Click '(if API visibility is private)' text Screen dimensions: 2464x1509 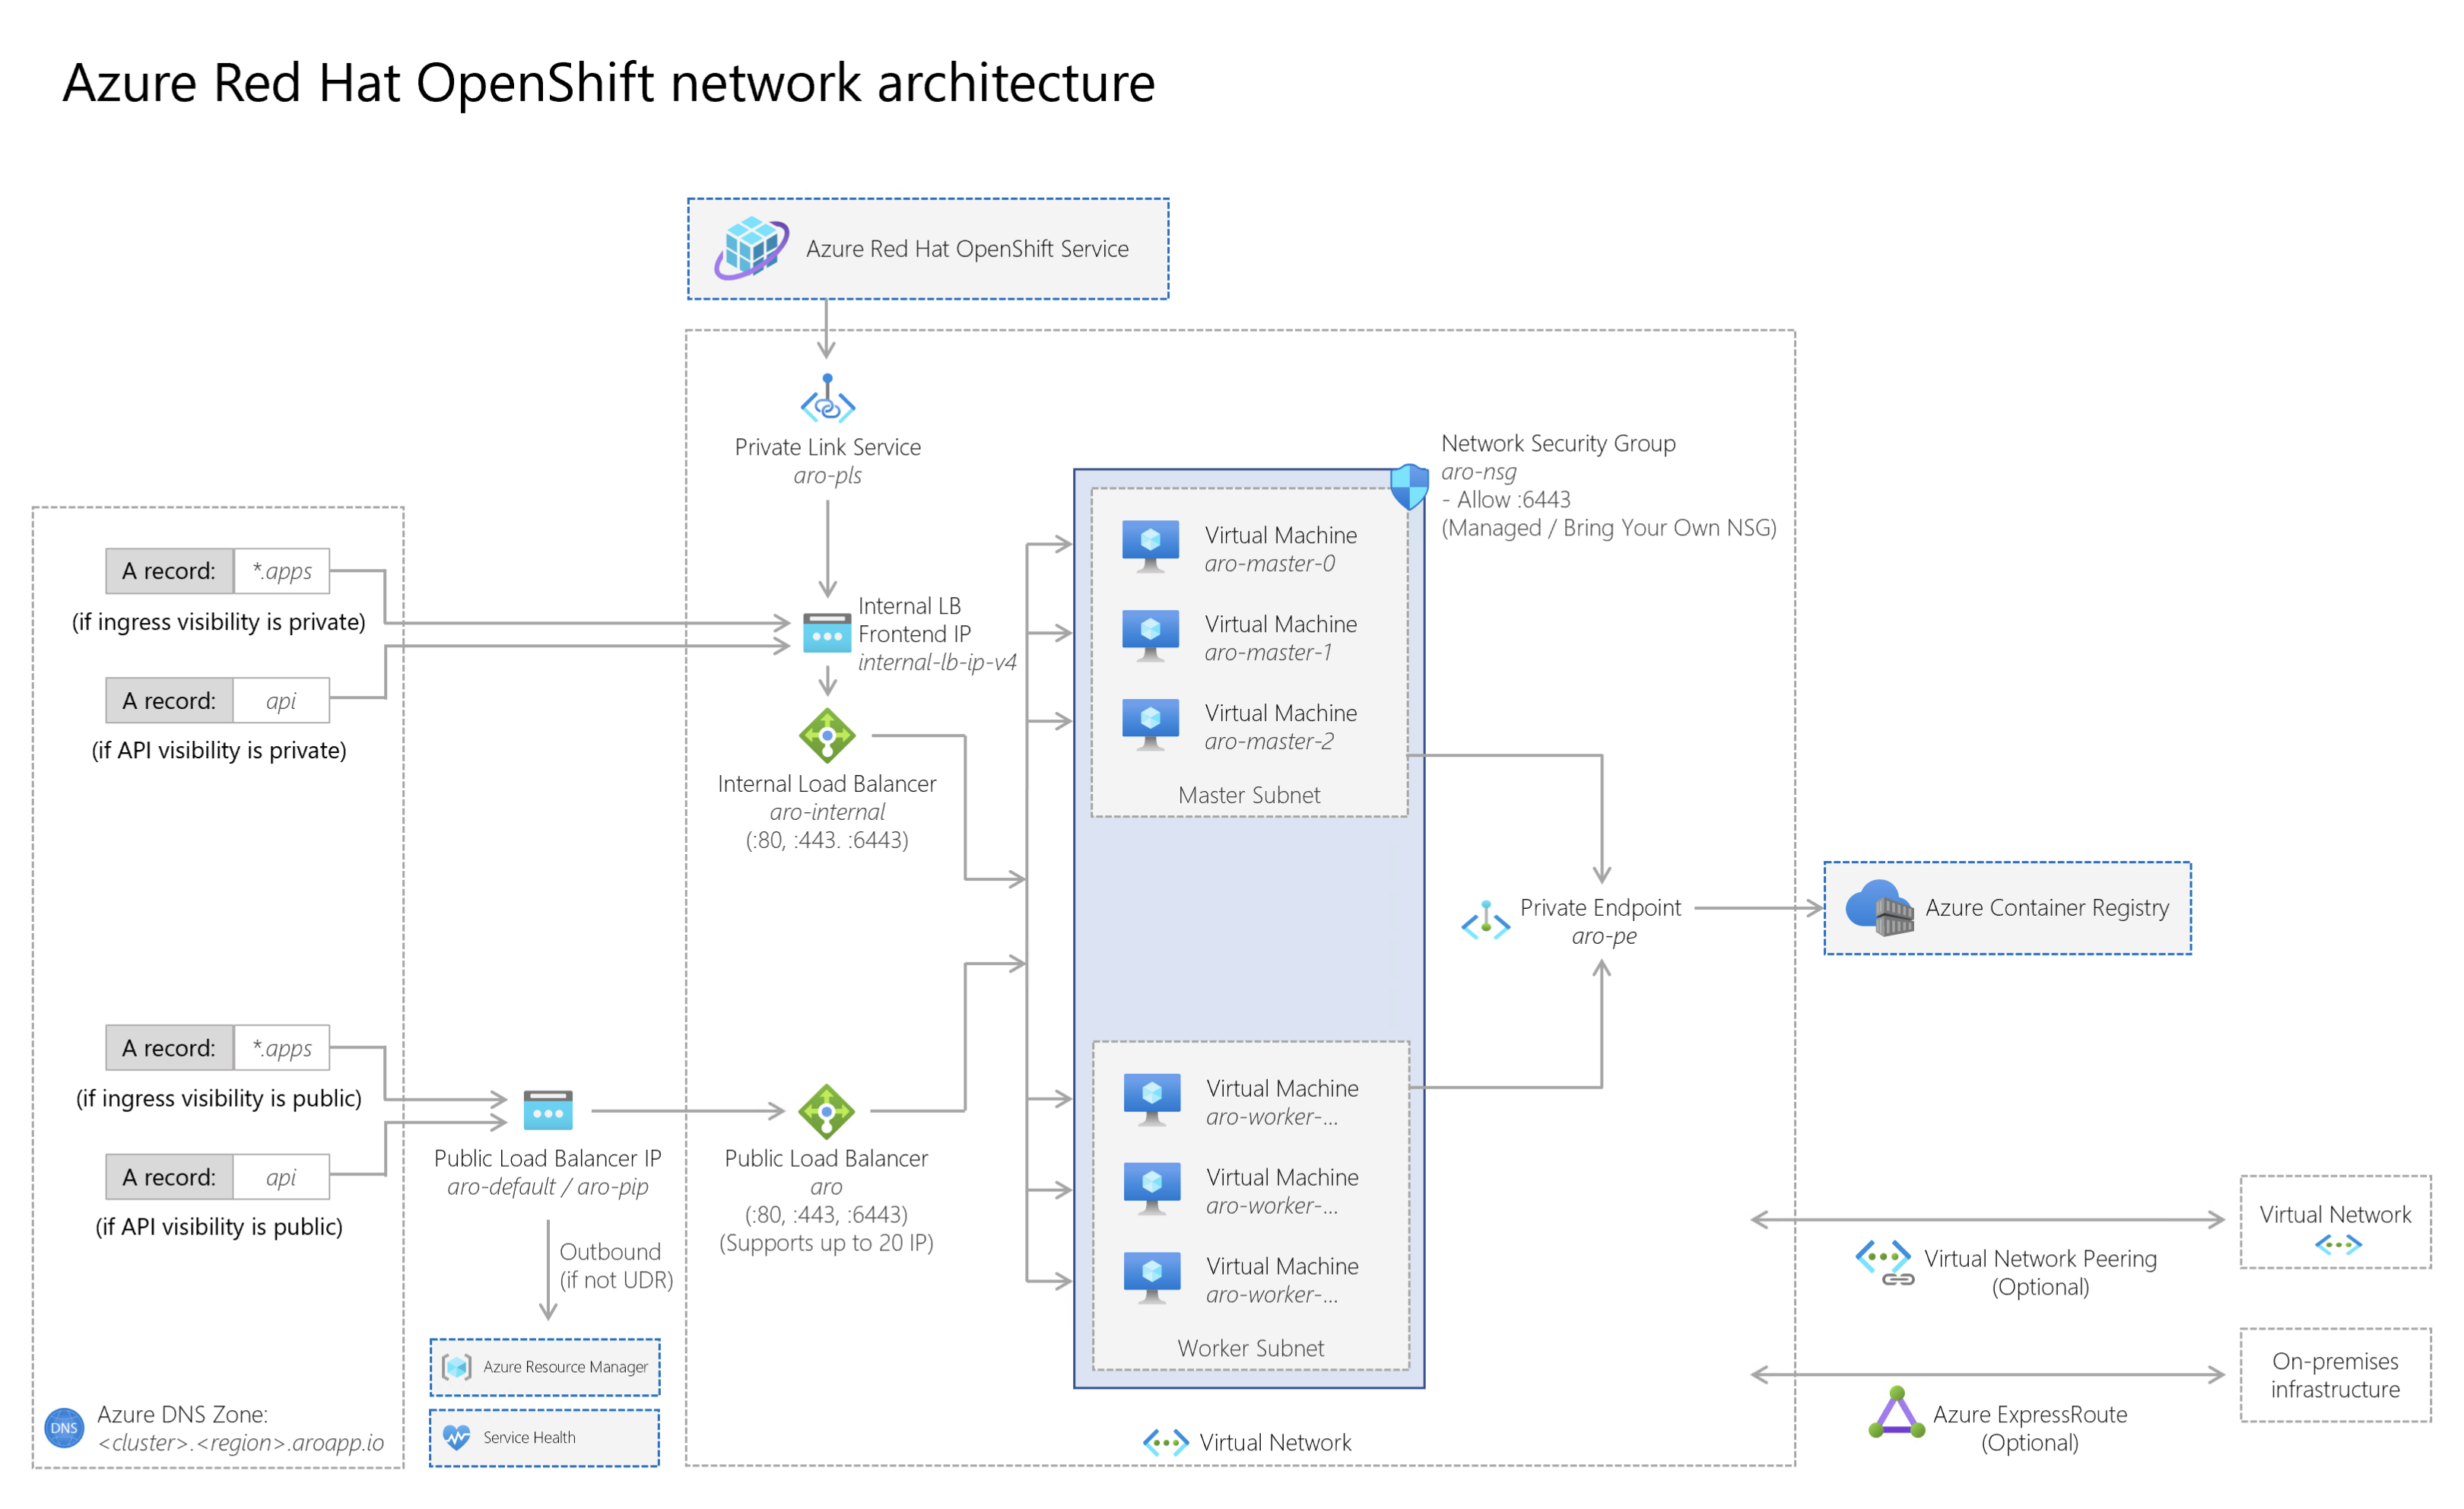coord(219,750)
